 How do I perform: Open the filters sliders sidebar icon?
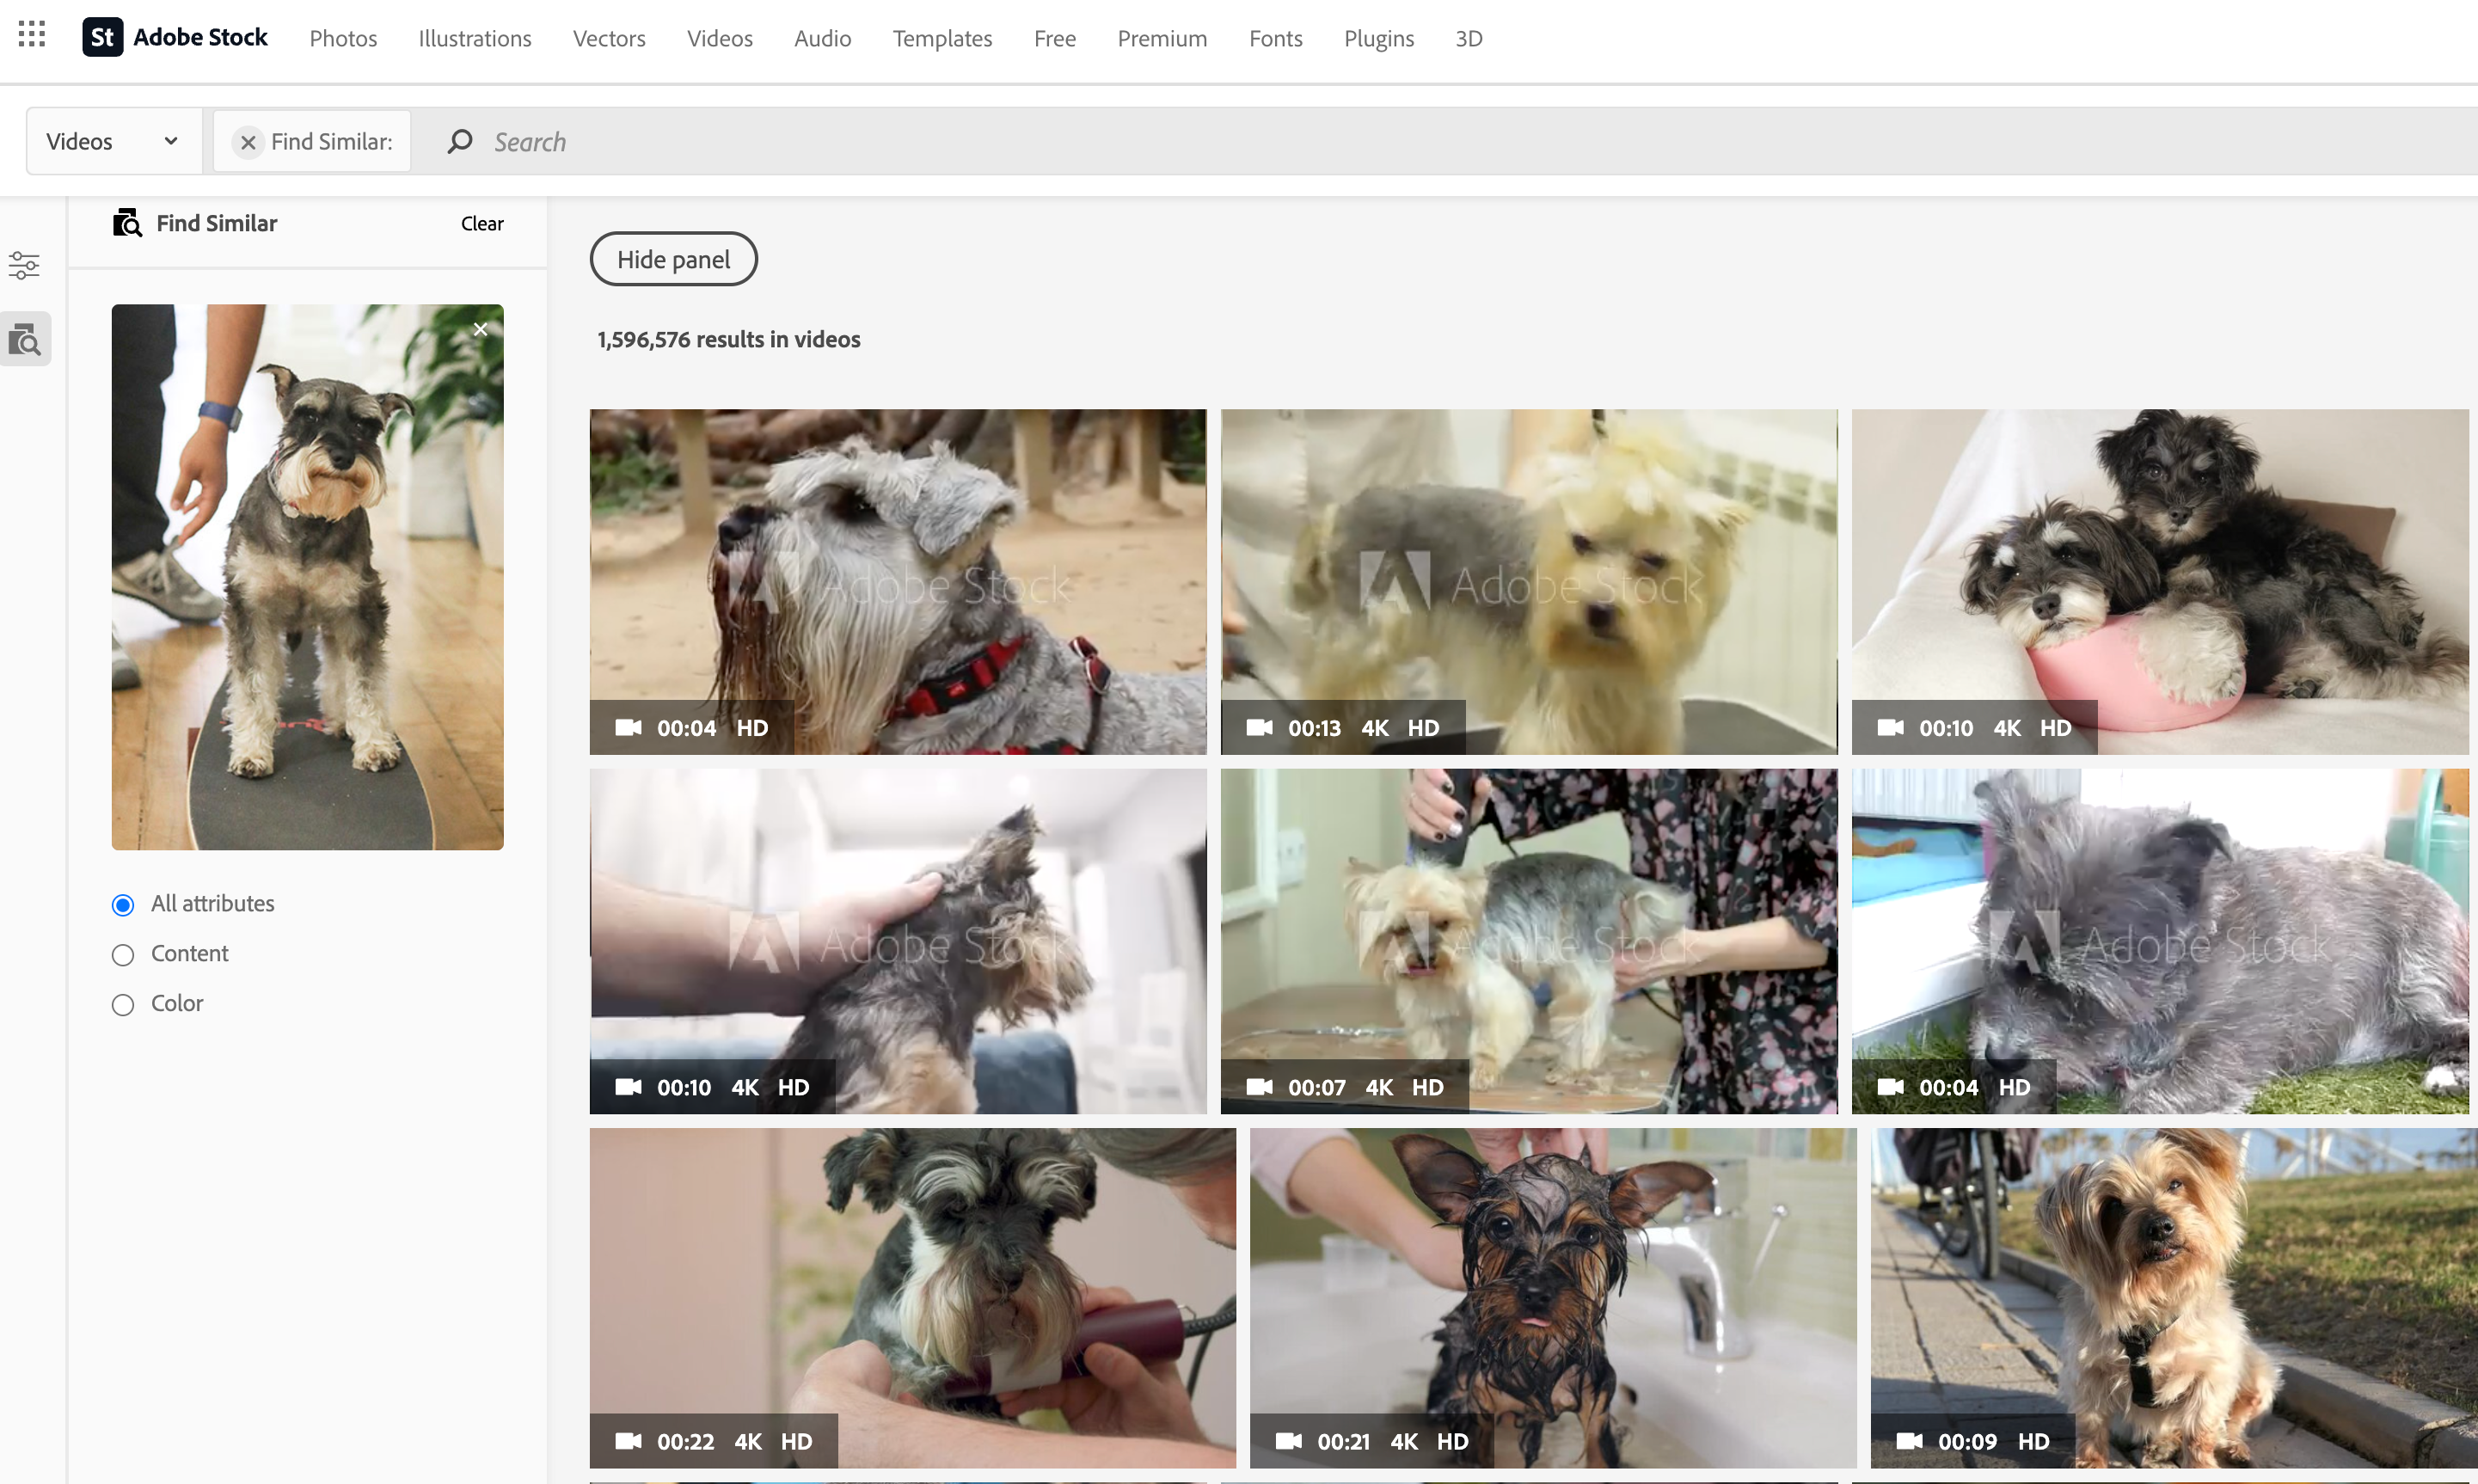pyautogui.click(x=24, y=265)
